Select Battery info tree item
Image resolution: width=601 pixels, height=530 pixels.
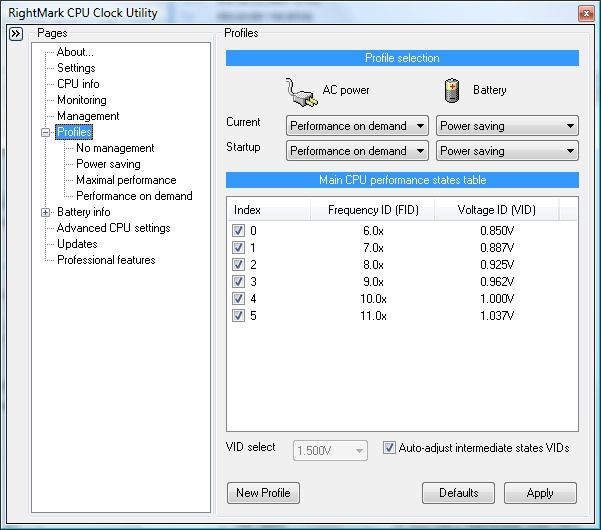(x=84, y=212)
